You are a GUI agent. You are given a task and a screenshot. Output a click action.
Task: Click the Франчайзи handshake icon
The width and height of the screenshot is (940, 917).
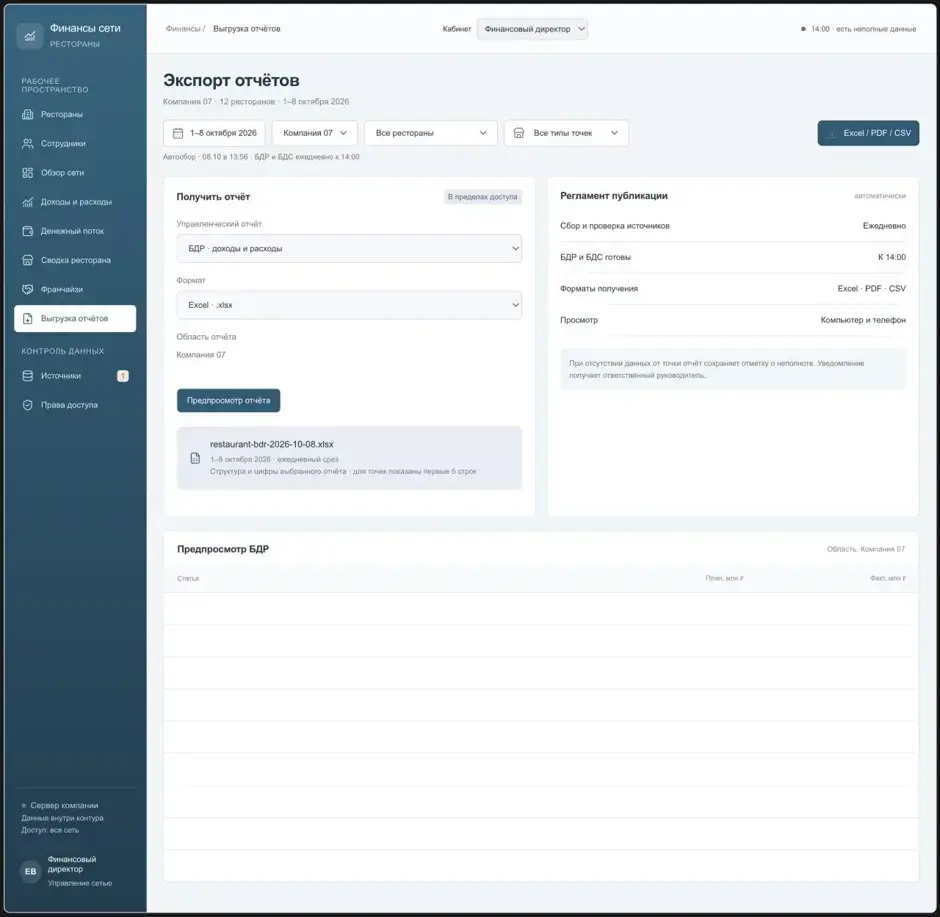click(x=28, y=289)
